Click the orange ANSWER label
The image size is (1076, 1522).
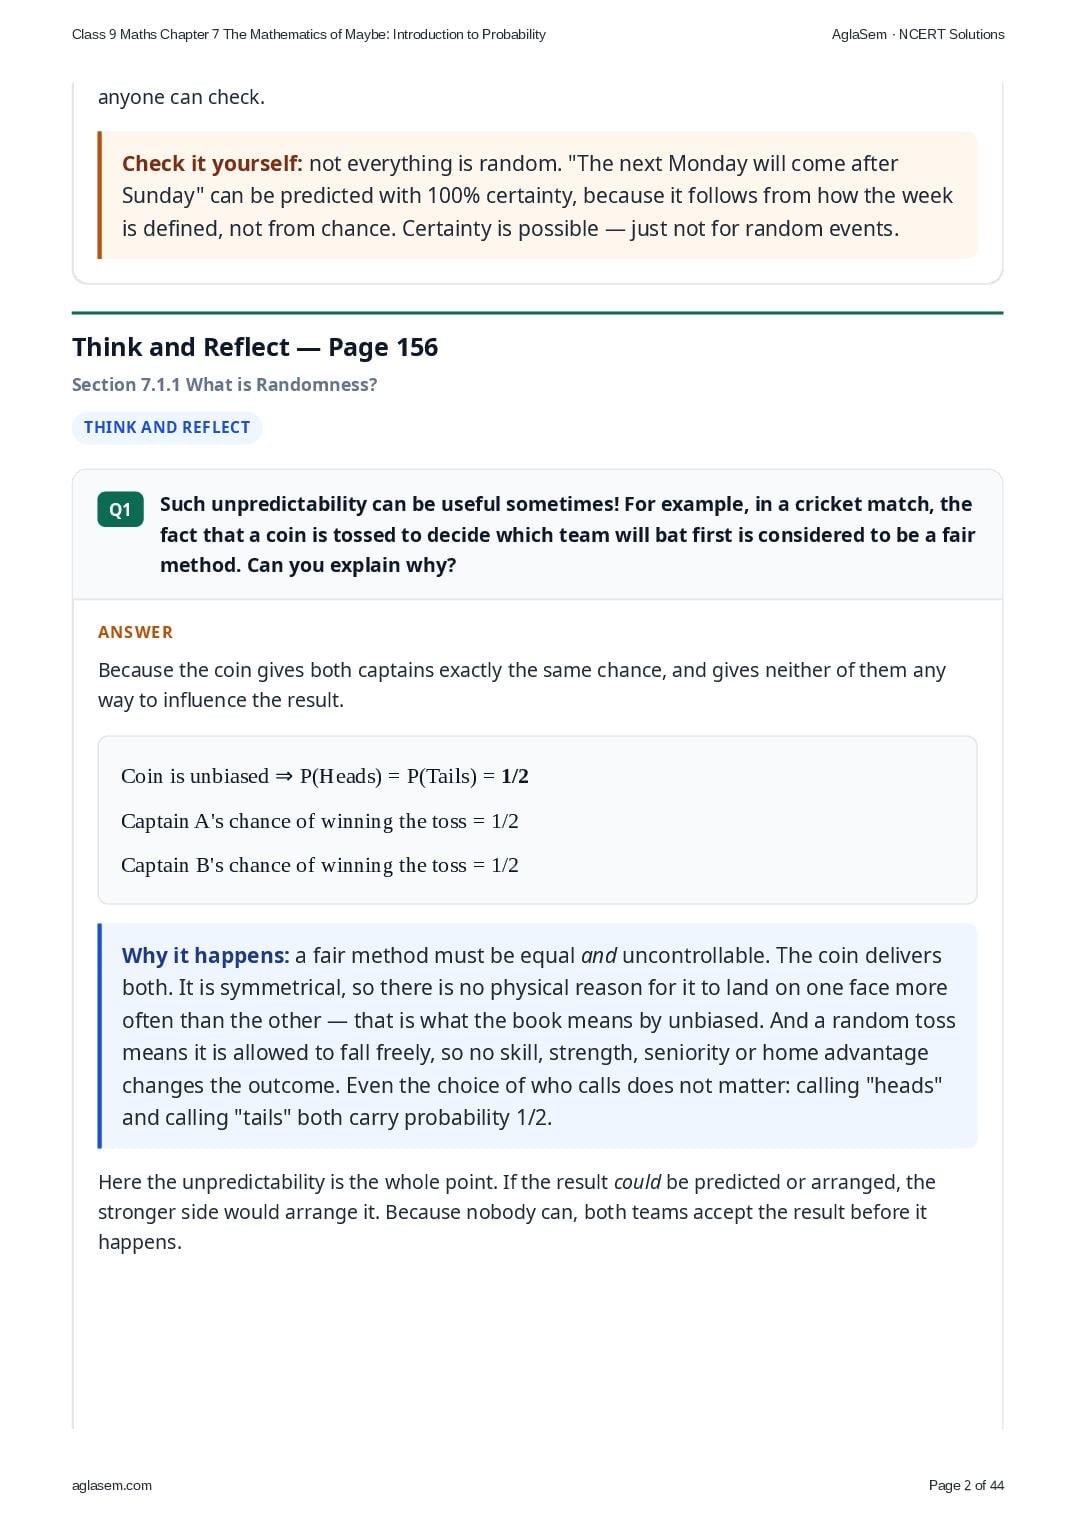coord(136,632)
